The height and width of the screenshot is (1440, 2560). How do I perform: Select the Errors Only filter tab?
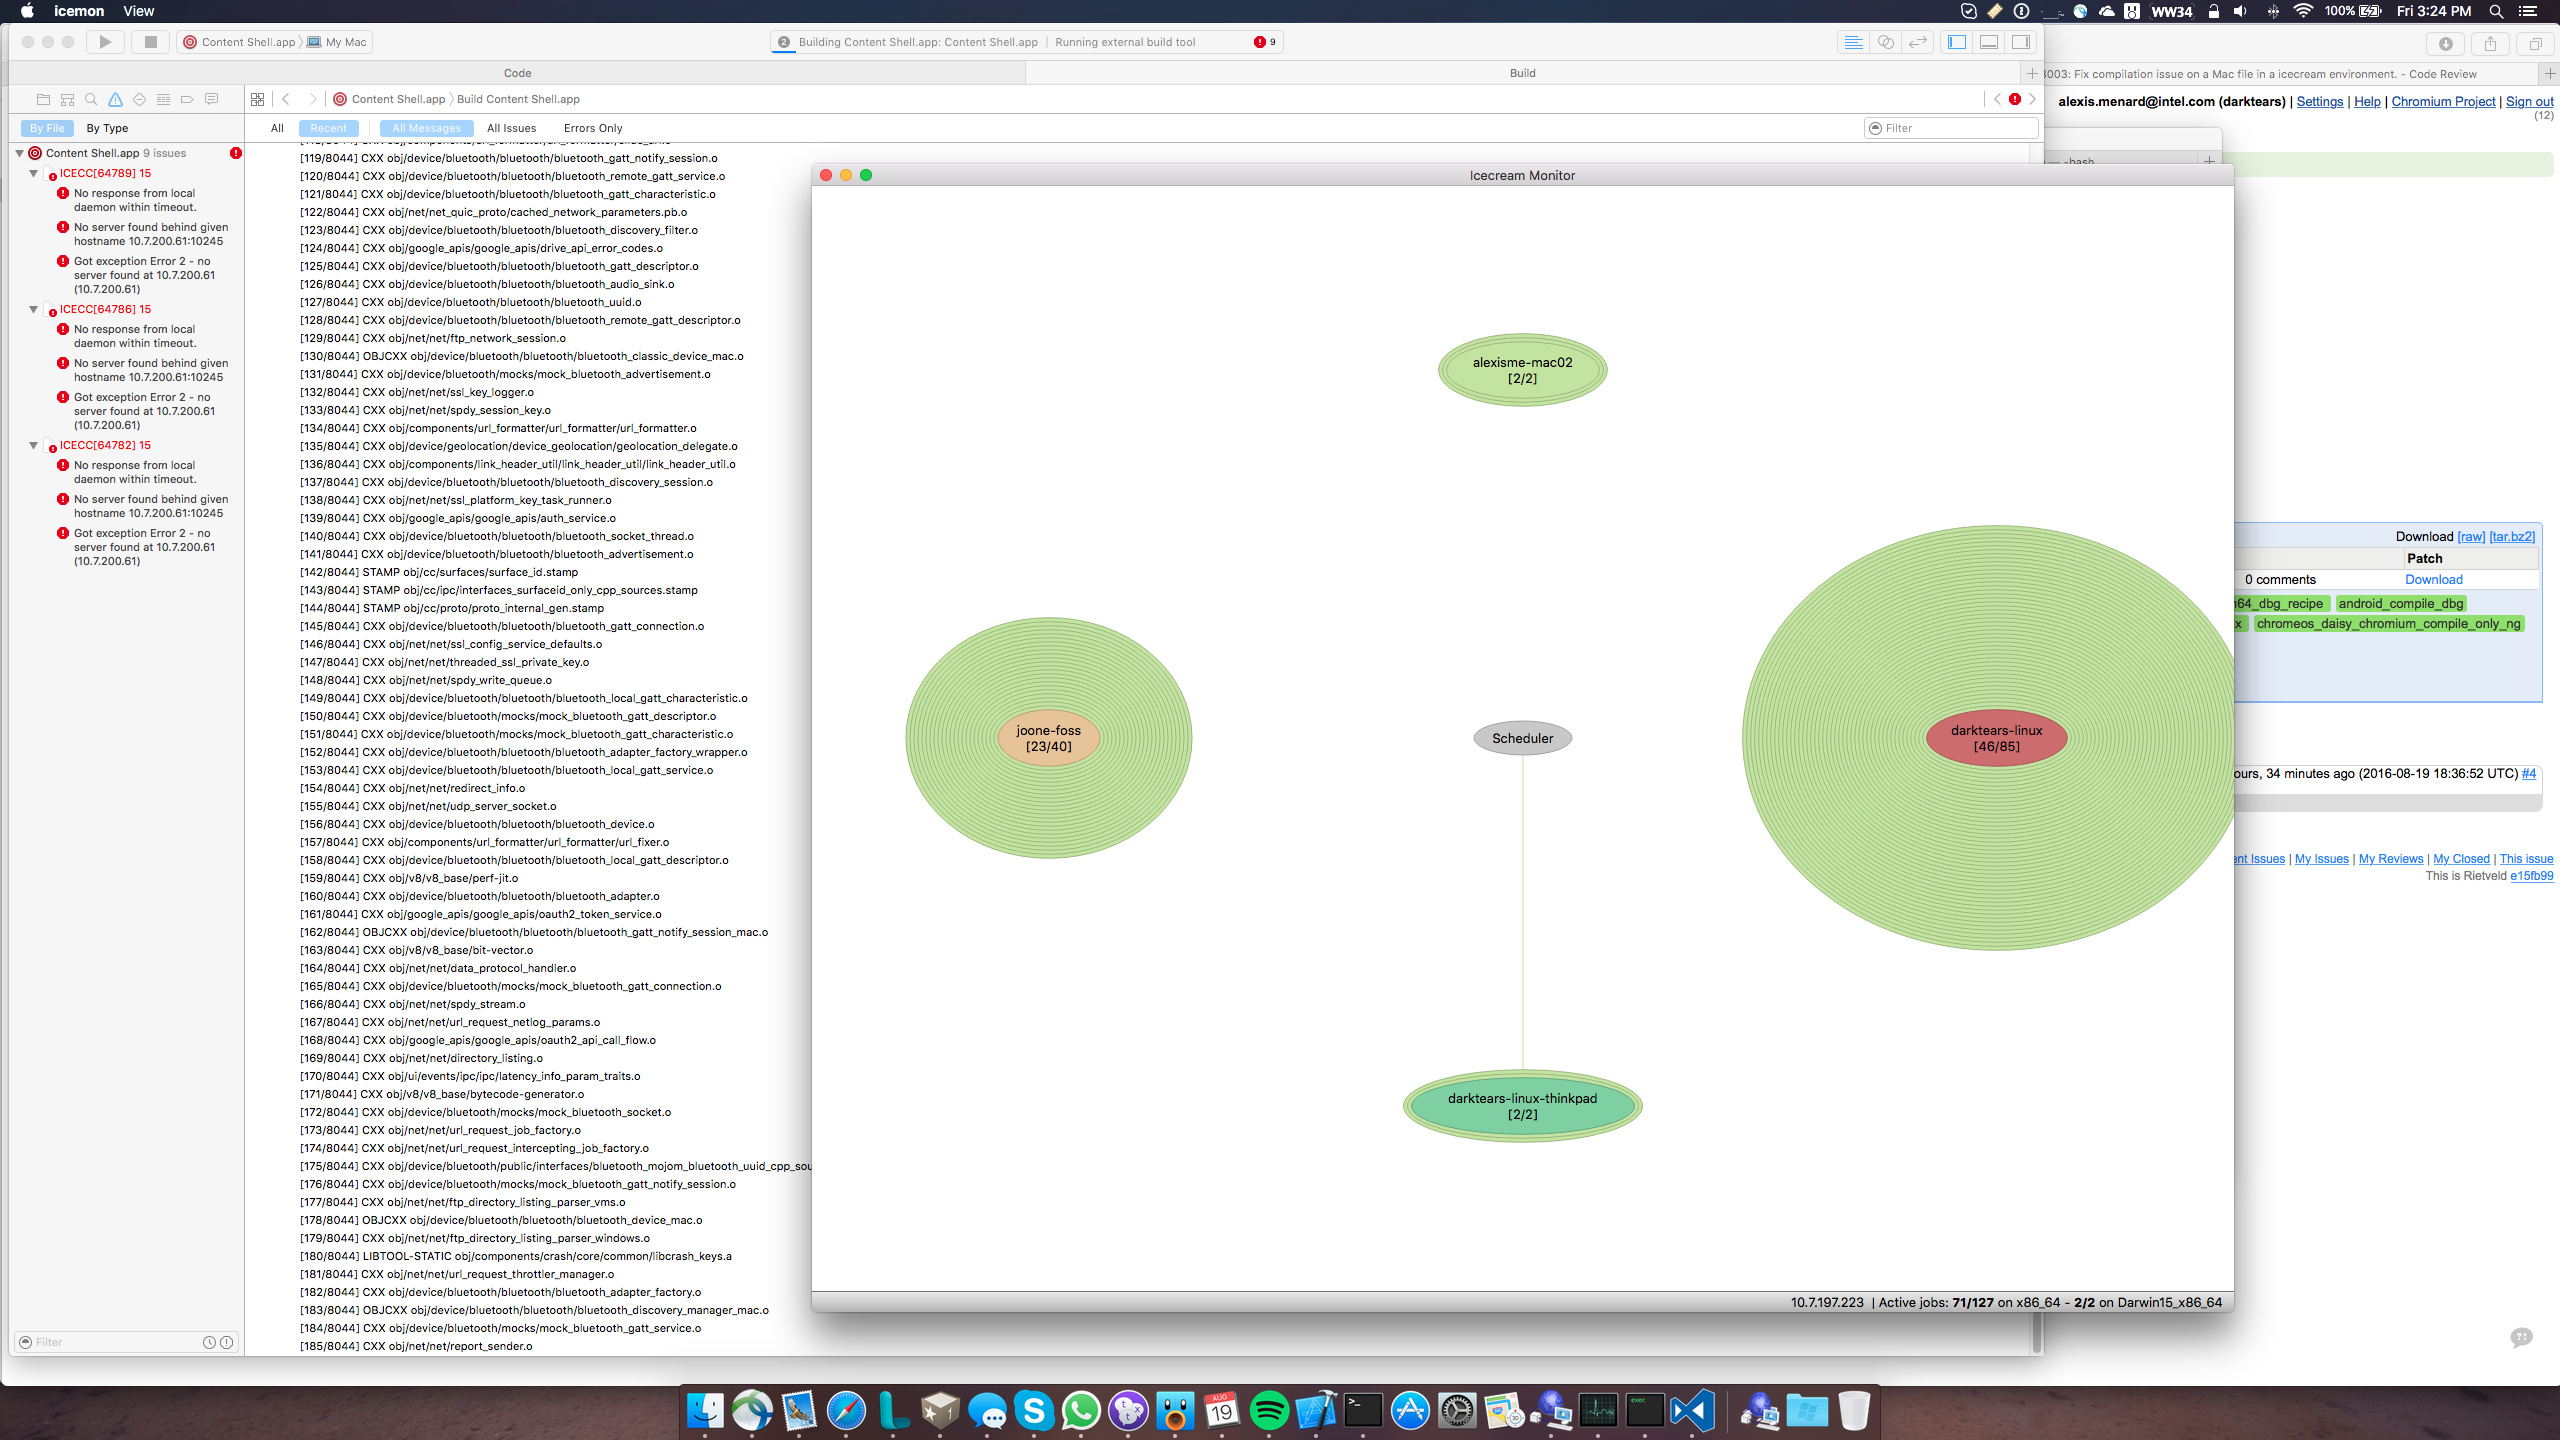coord(592,128)
